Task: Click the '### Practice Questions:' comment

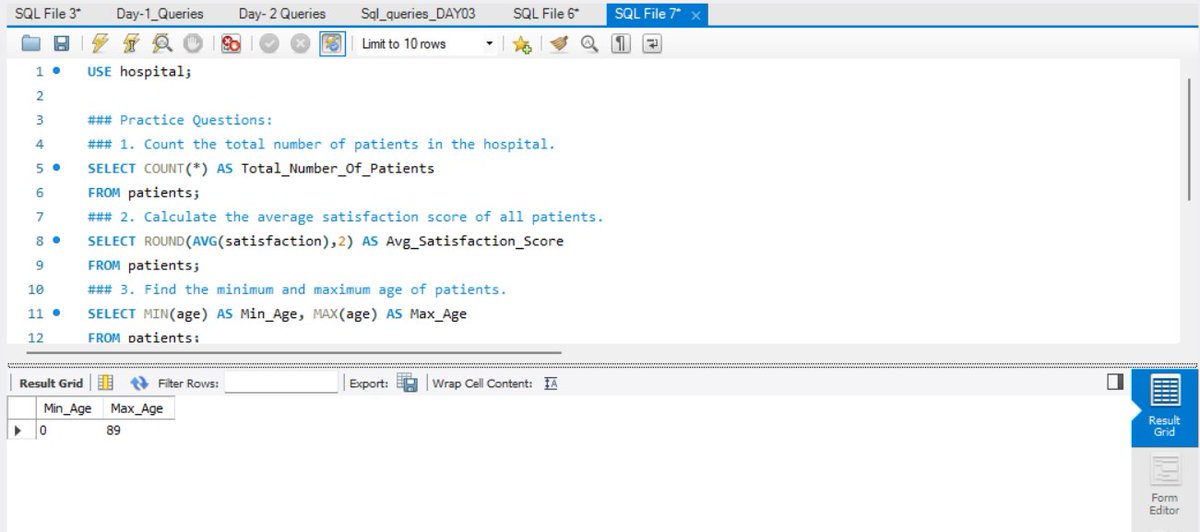Action: 179,120
